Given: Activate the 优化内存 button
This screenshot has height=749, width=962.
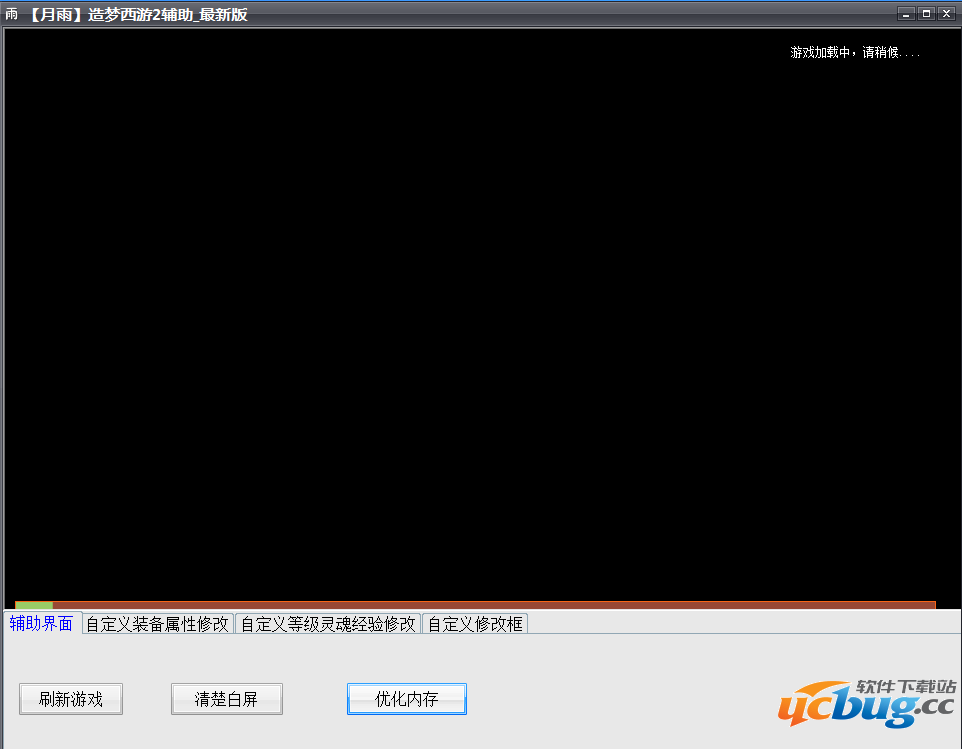Looking at the screenshot, I should 407,699.
